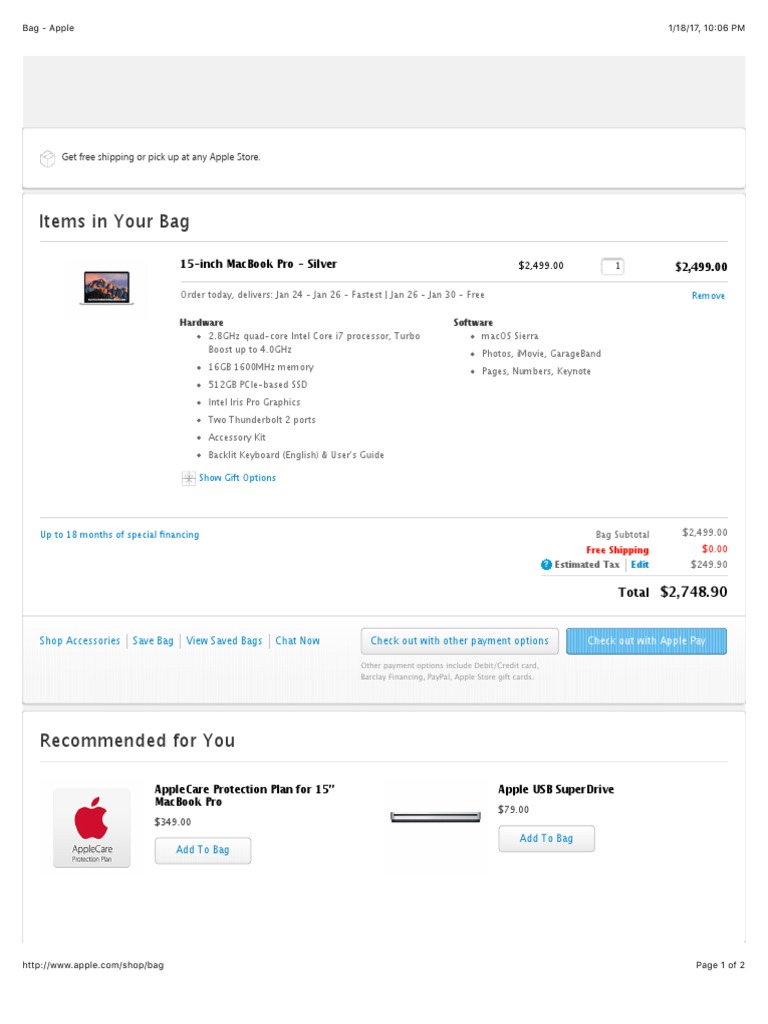The image size is (768, 1024).
Task: Check out with Apple Pay
Action: point(646,641)
